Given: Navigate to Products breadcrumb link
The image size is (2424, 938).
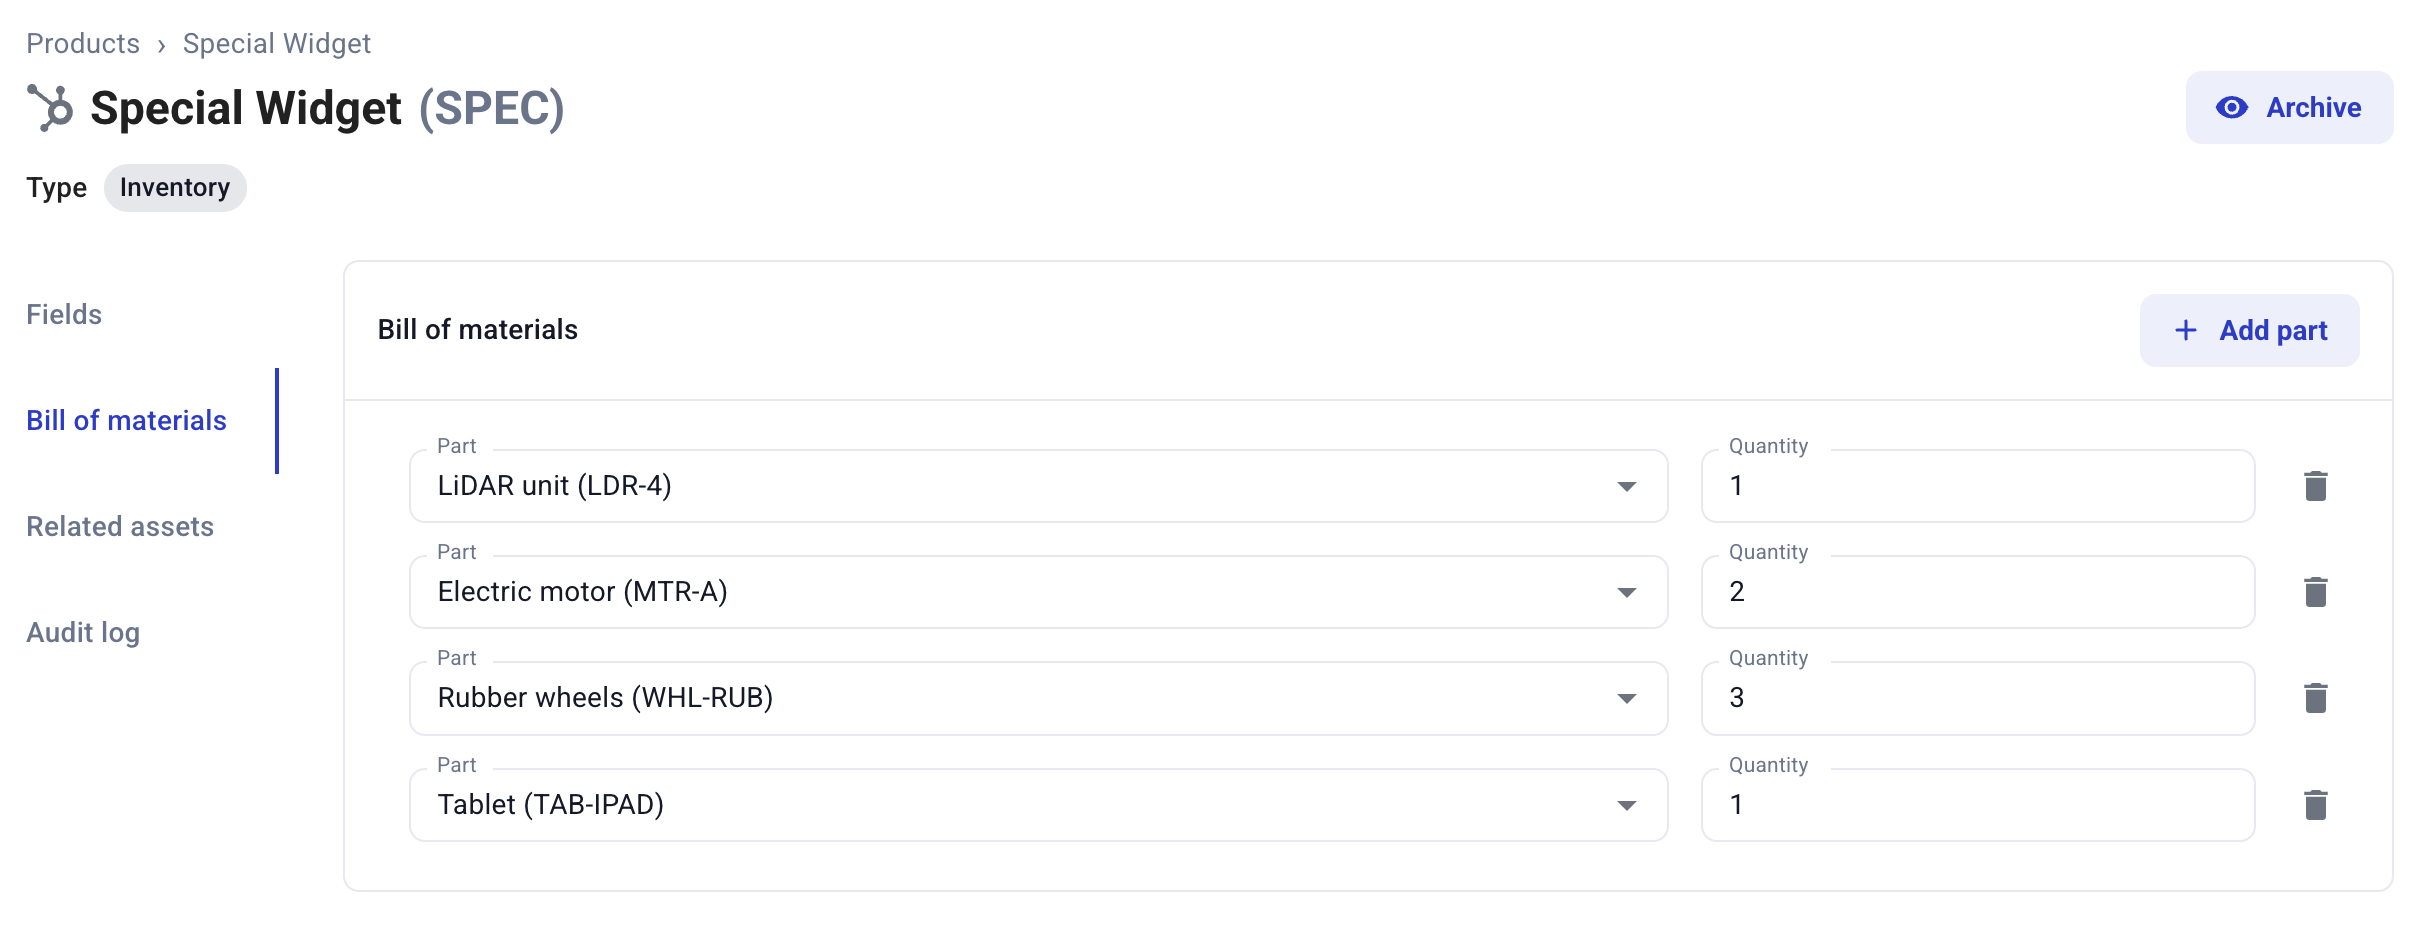Looking at the screenshot, I should 83,44.
